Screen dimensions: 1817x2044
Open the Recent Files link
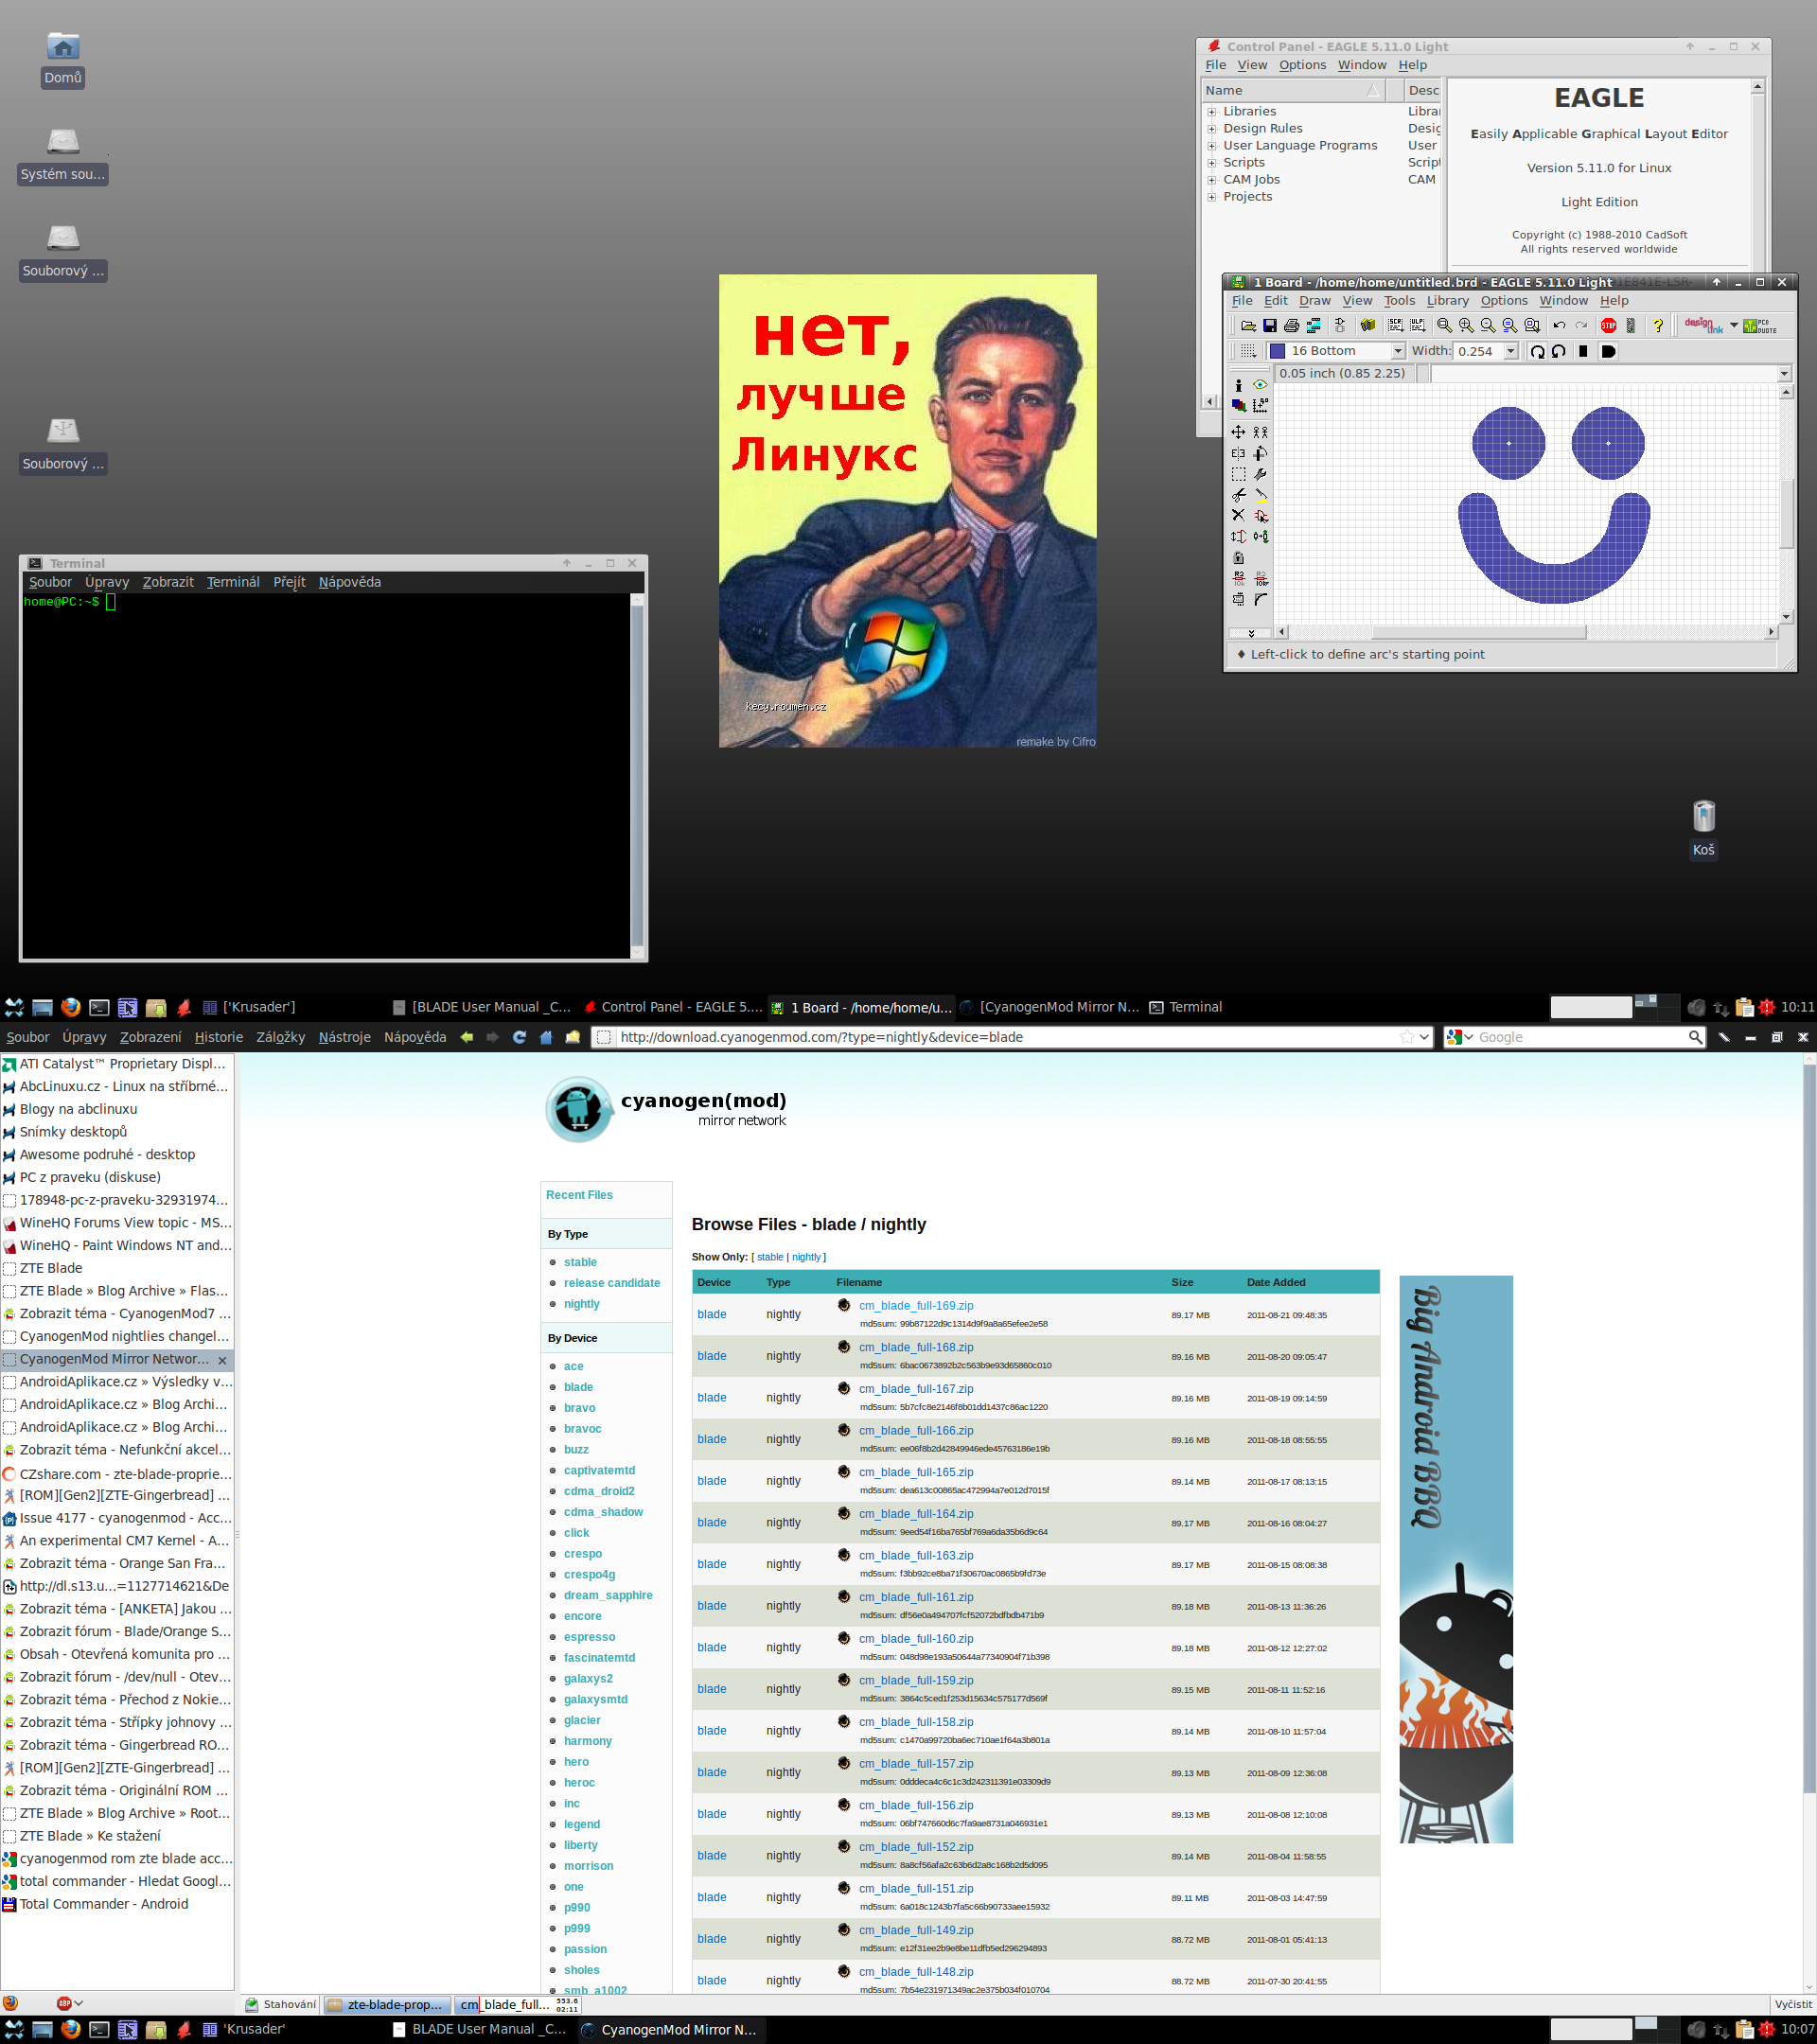pyautogui.click(x=579, y=1195)
